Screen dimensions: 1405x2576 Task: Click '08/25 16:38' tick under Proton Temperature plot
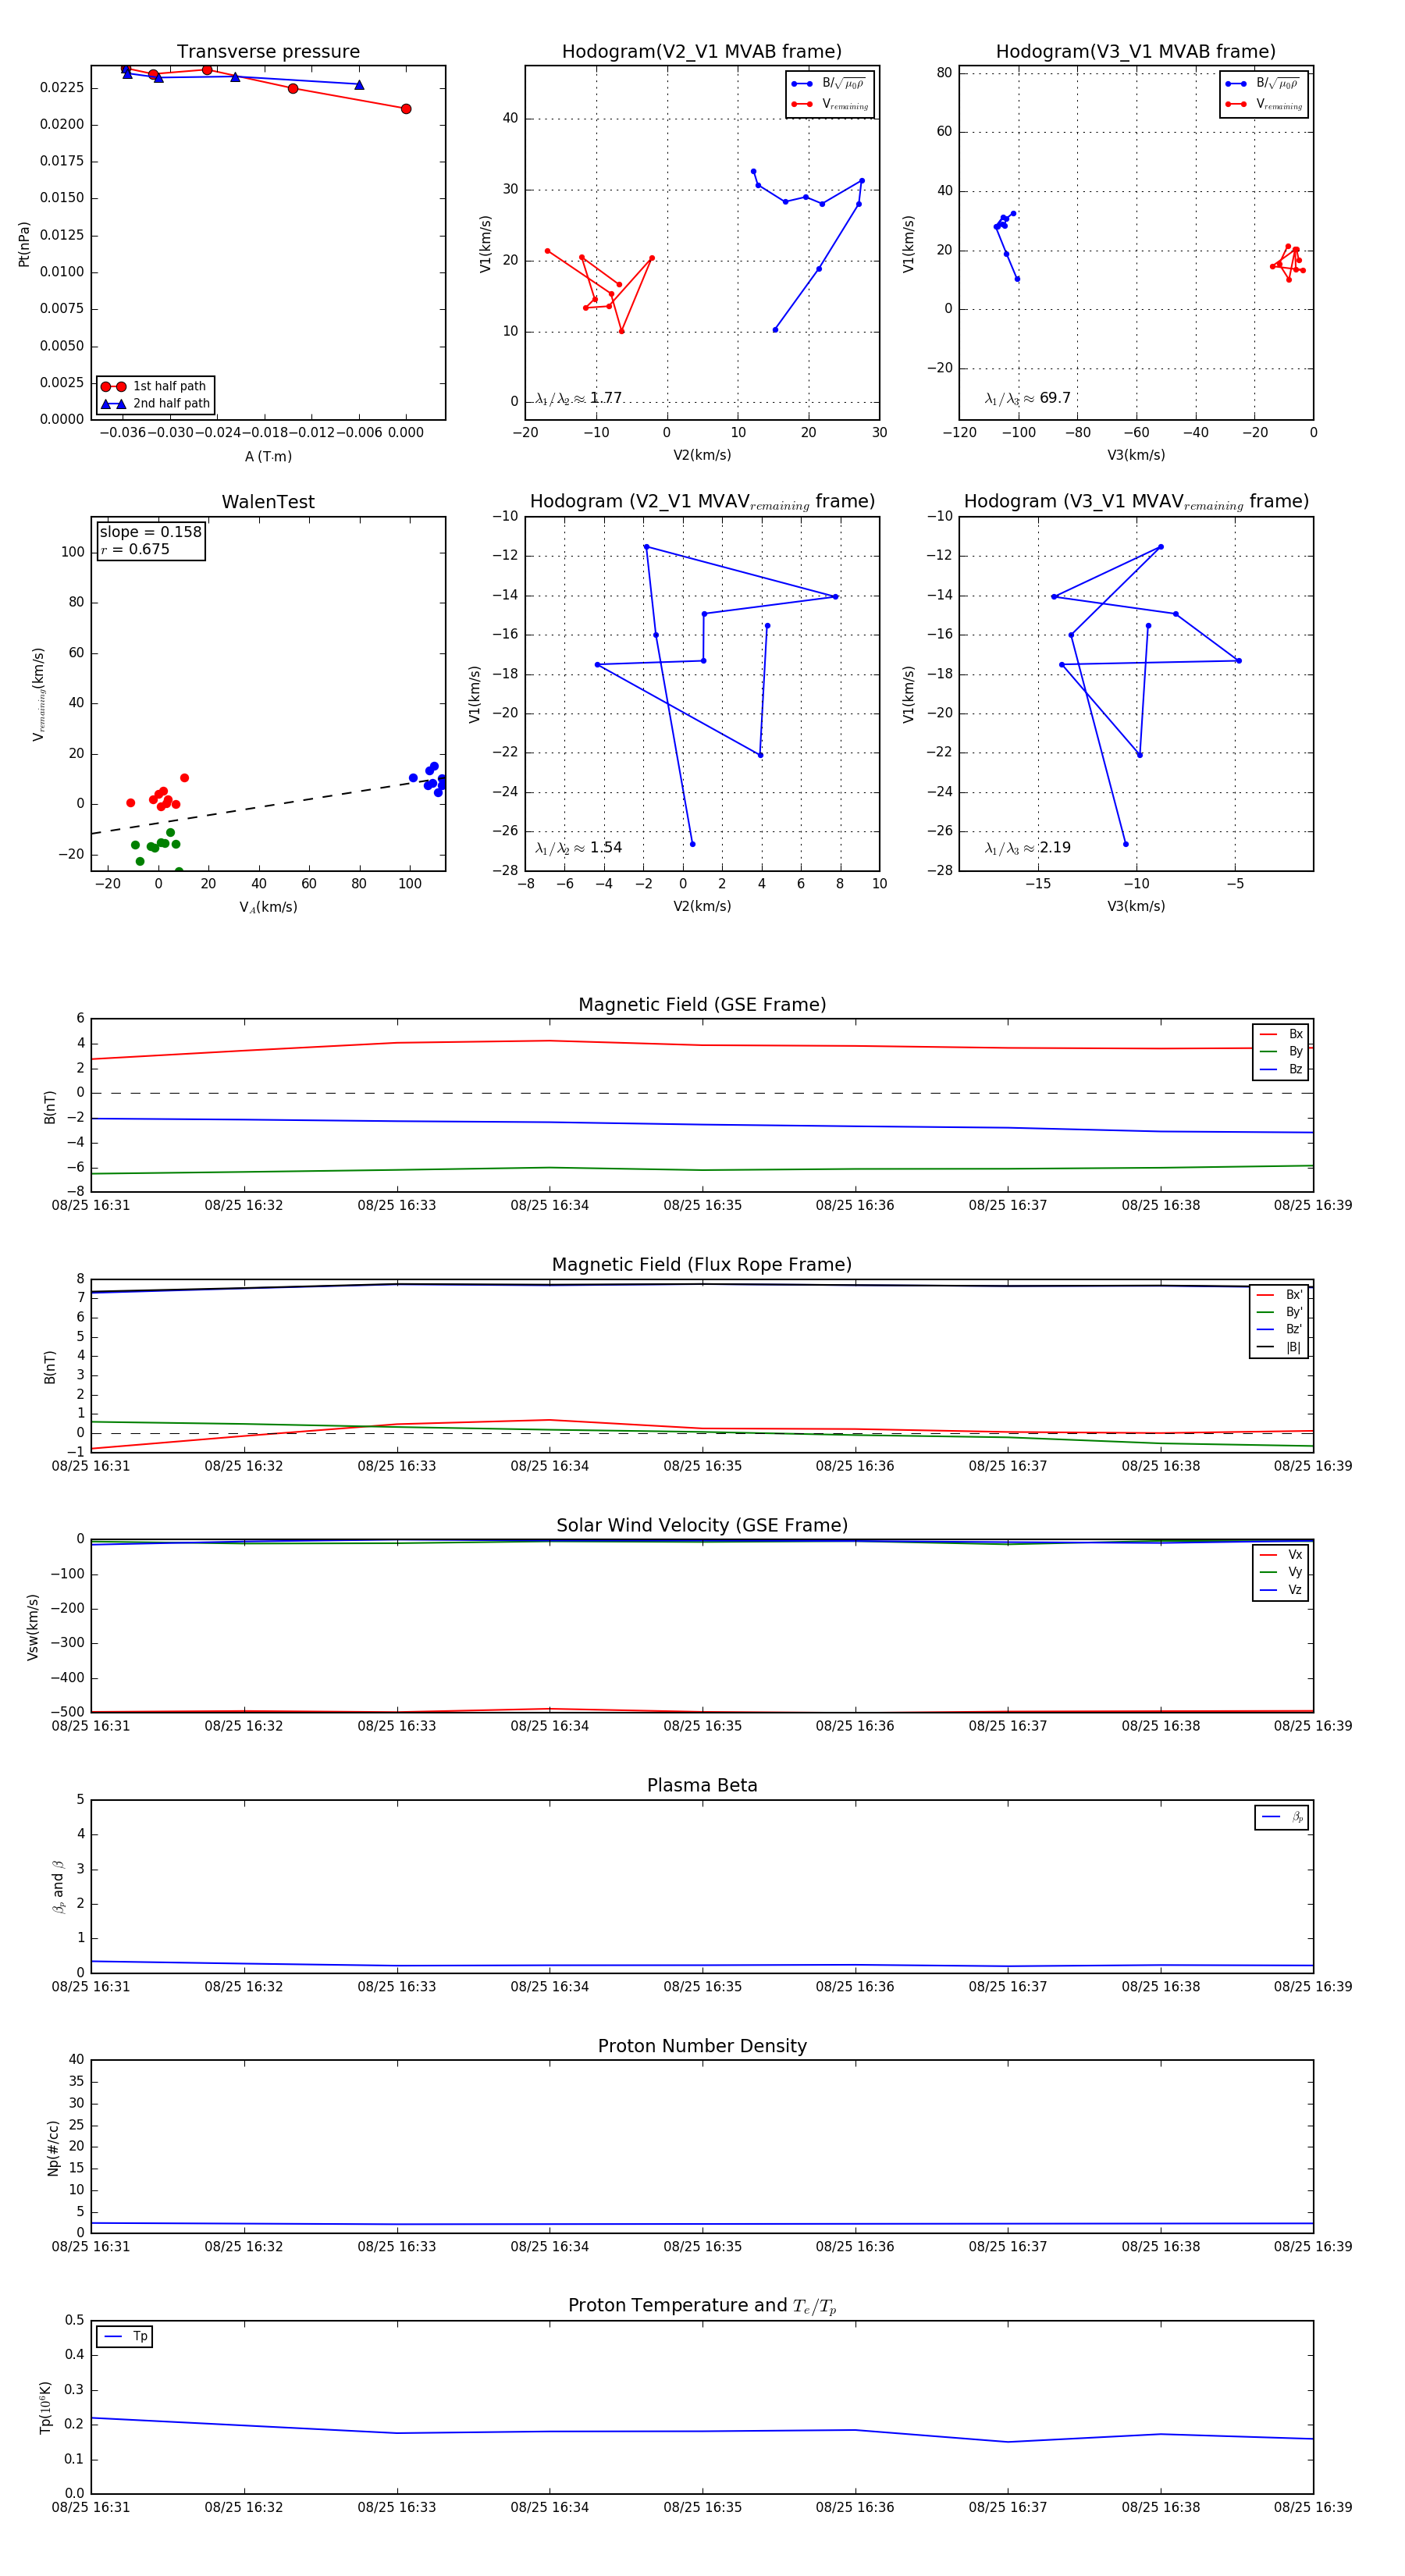[x=1160, y=2507]
